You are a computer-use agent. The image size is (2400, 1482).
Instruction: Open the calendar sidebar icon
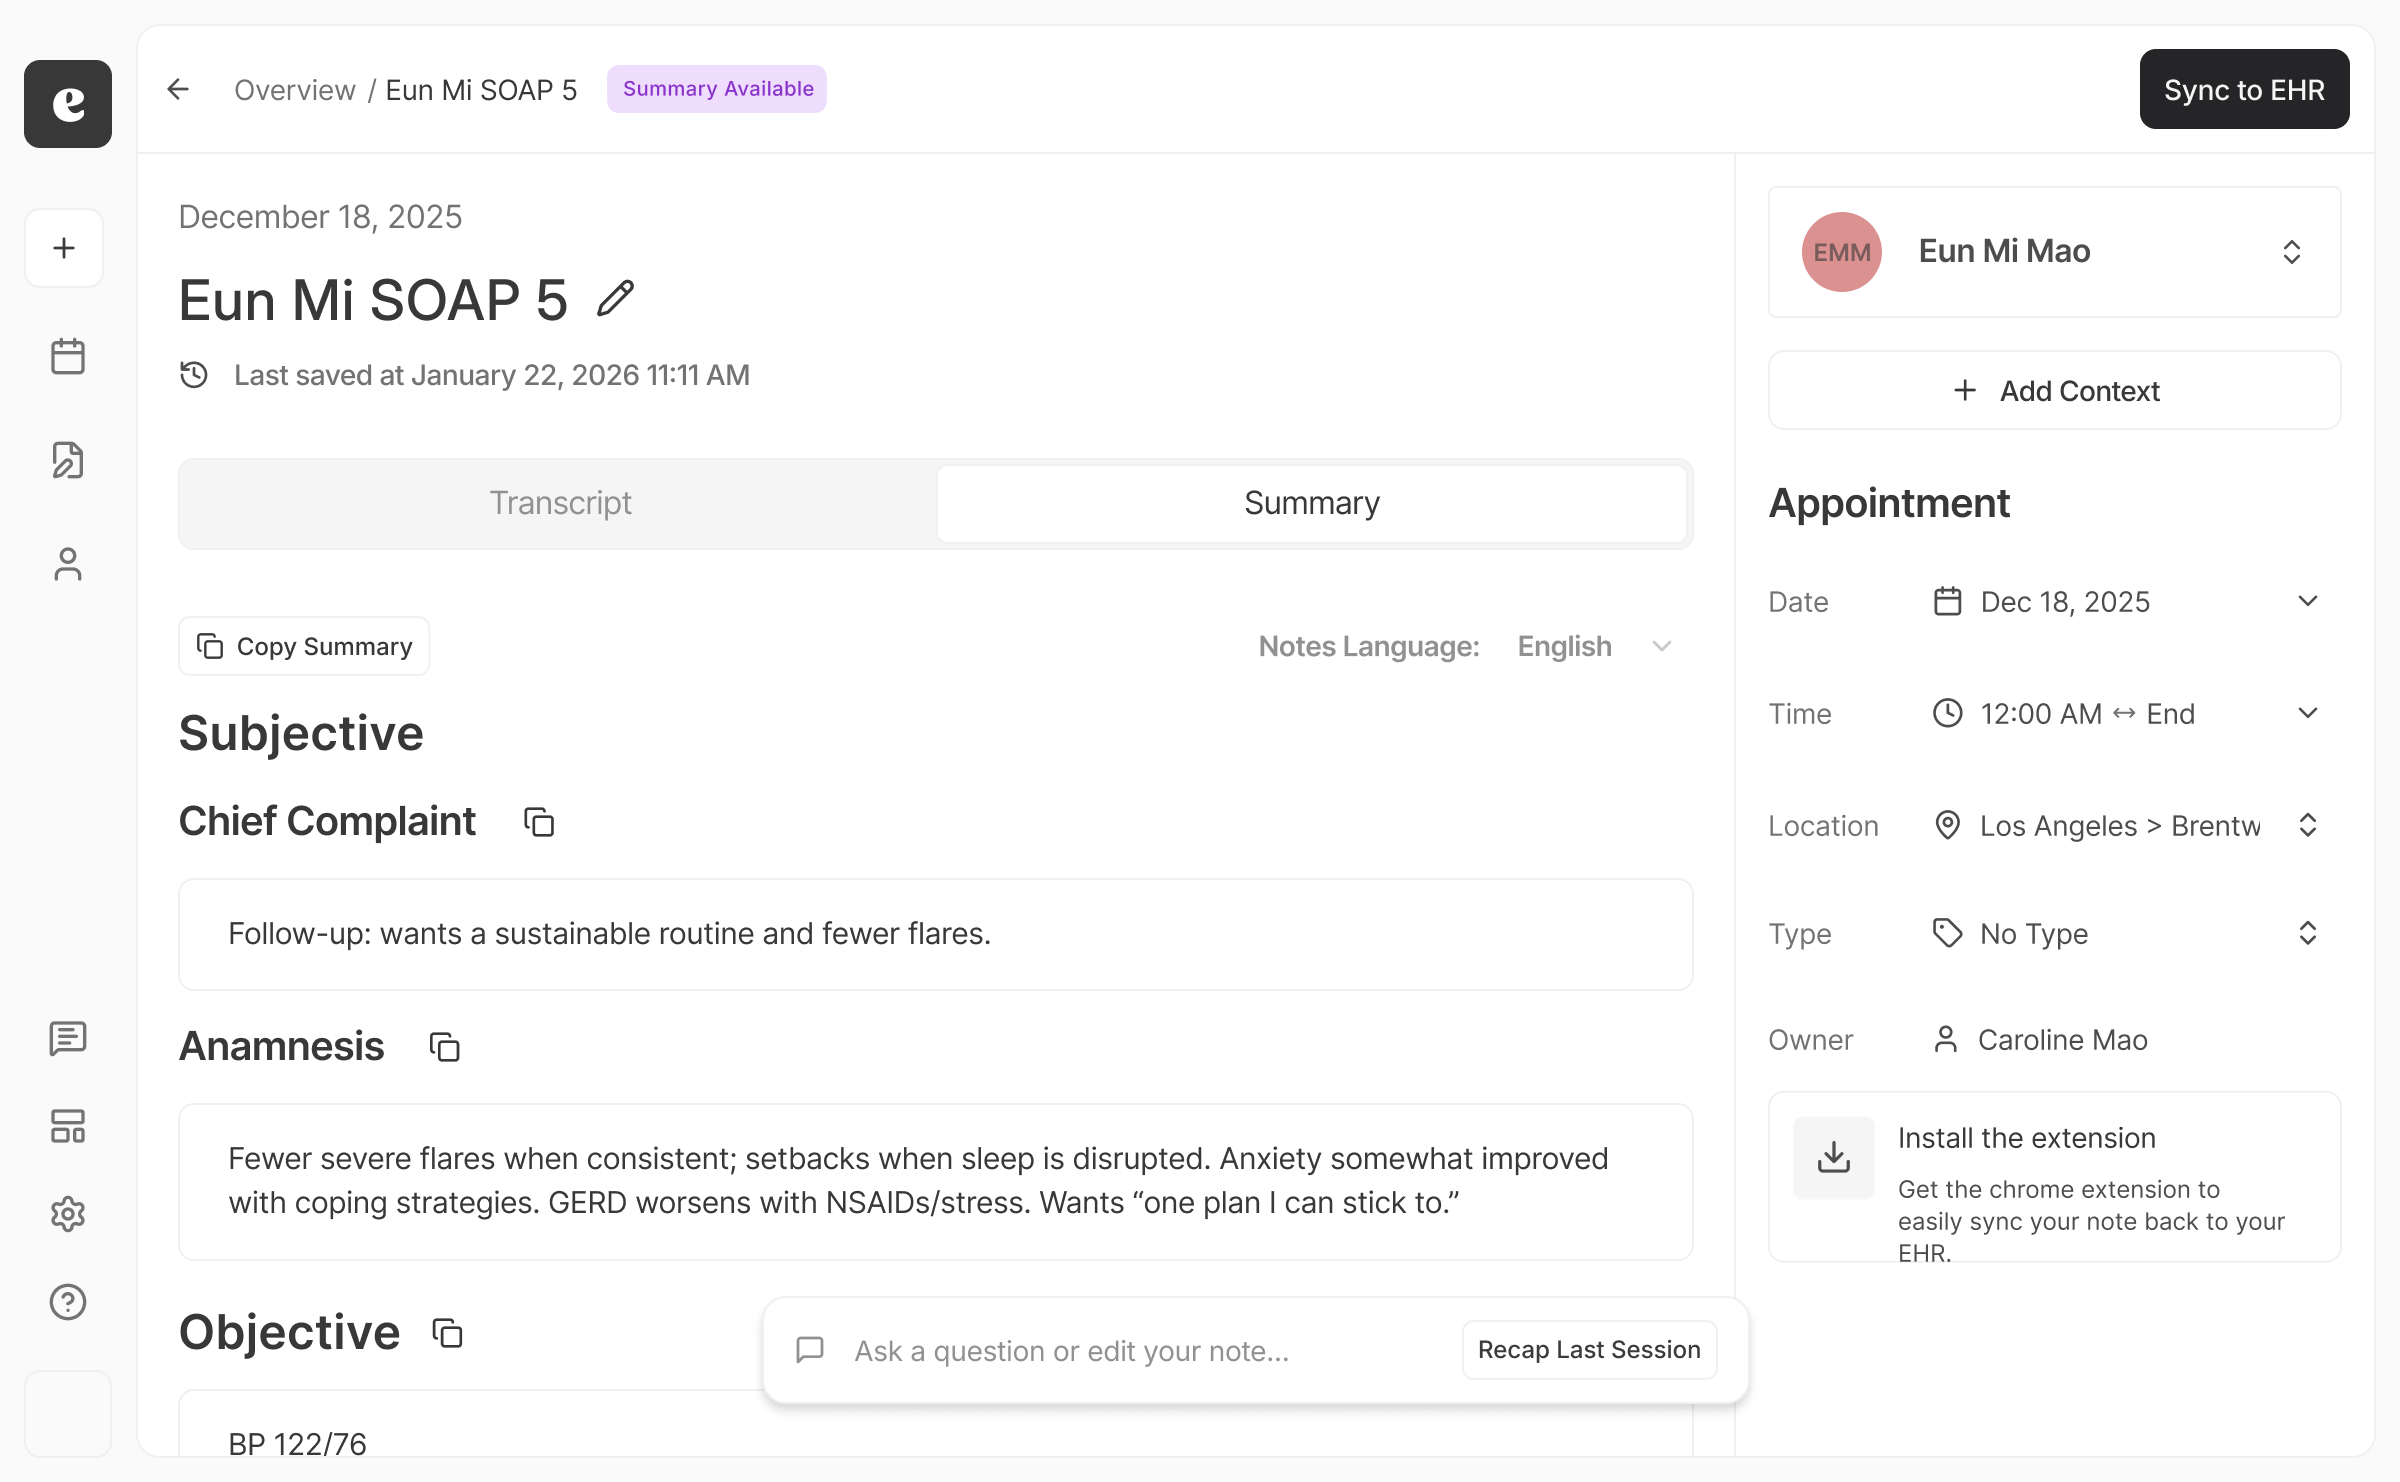(68, 356)
